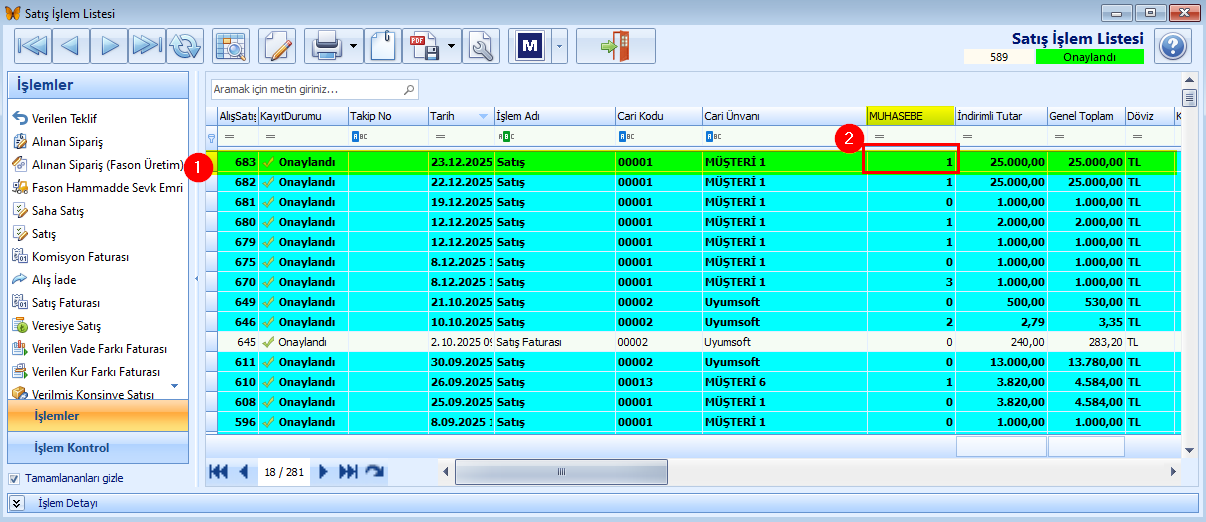1206x522 pixels.
Task: Click the edit record pencil icon
Action: [278, 46]
